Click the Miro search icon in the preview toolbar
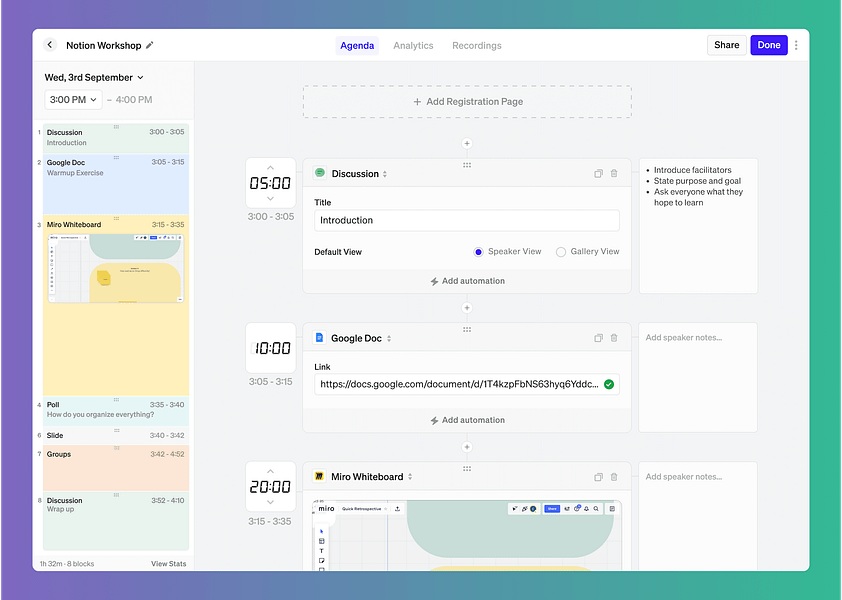 [596, 509]
